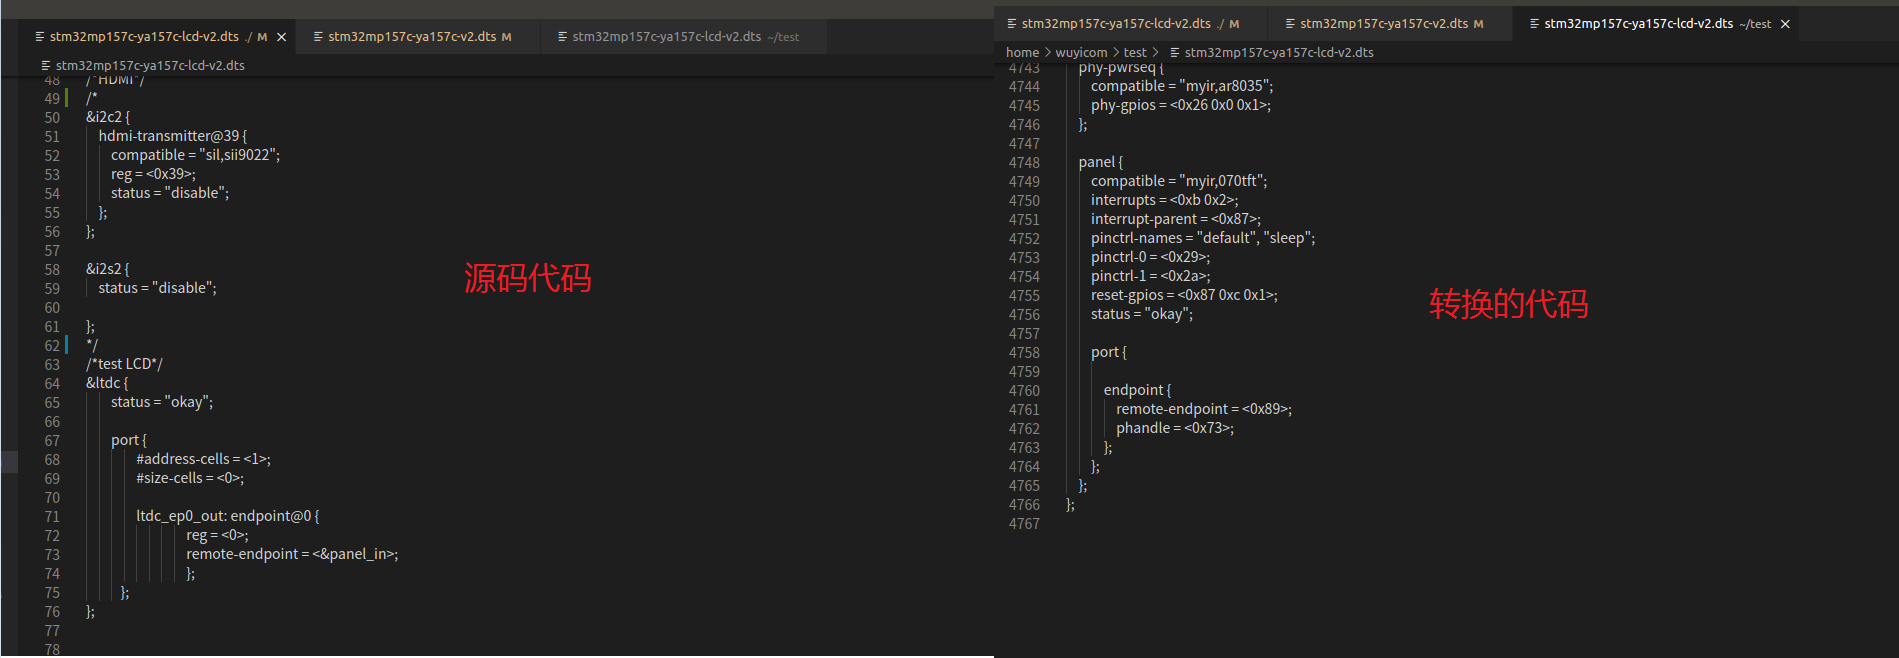Click the compatible = "myir,070tft" code line

point(1179,181)
